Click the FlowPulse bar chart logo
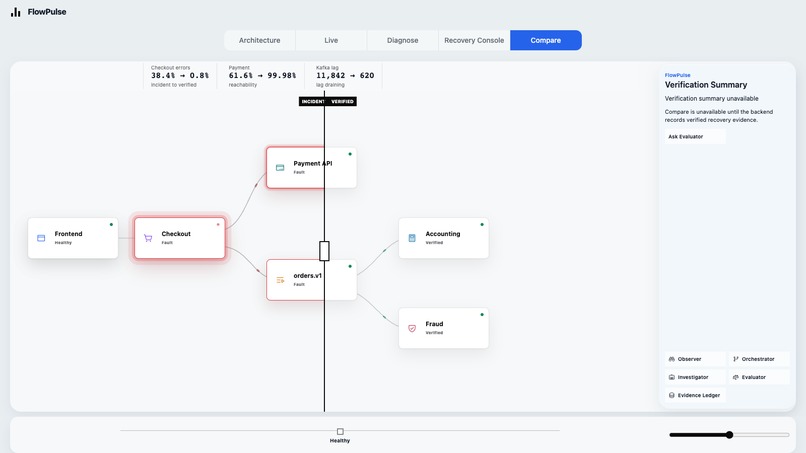The image size is (806, 453). click(x=15, y=12)
